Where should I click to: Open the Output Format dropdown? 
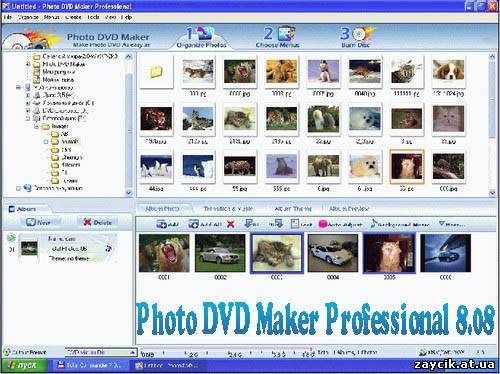[101, 352]
